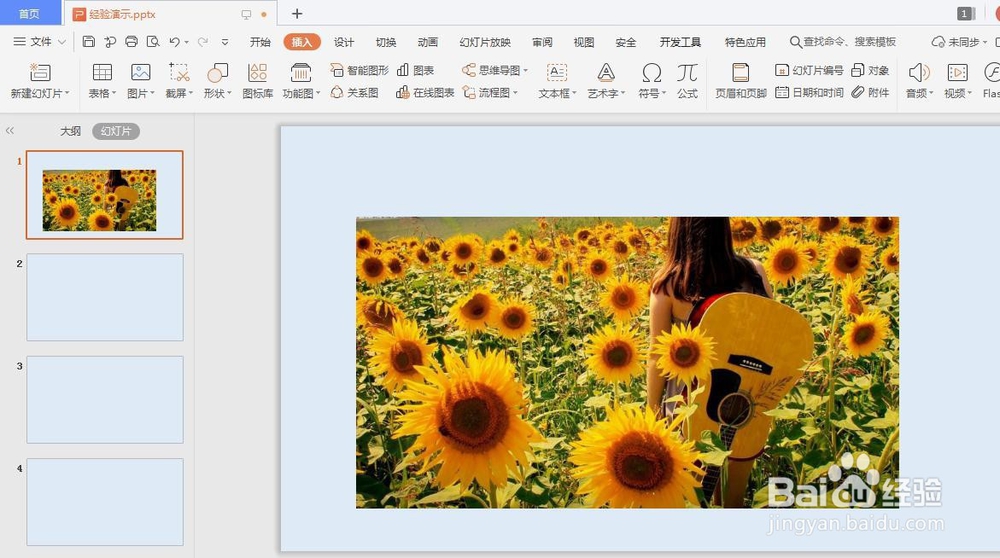Open quick access toolbar customize dropdown

coord(224,42)
